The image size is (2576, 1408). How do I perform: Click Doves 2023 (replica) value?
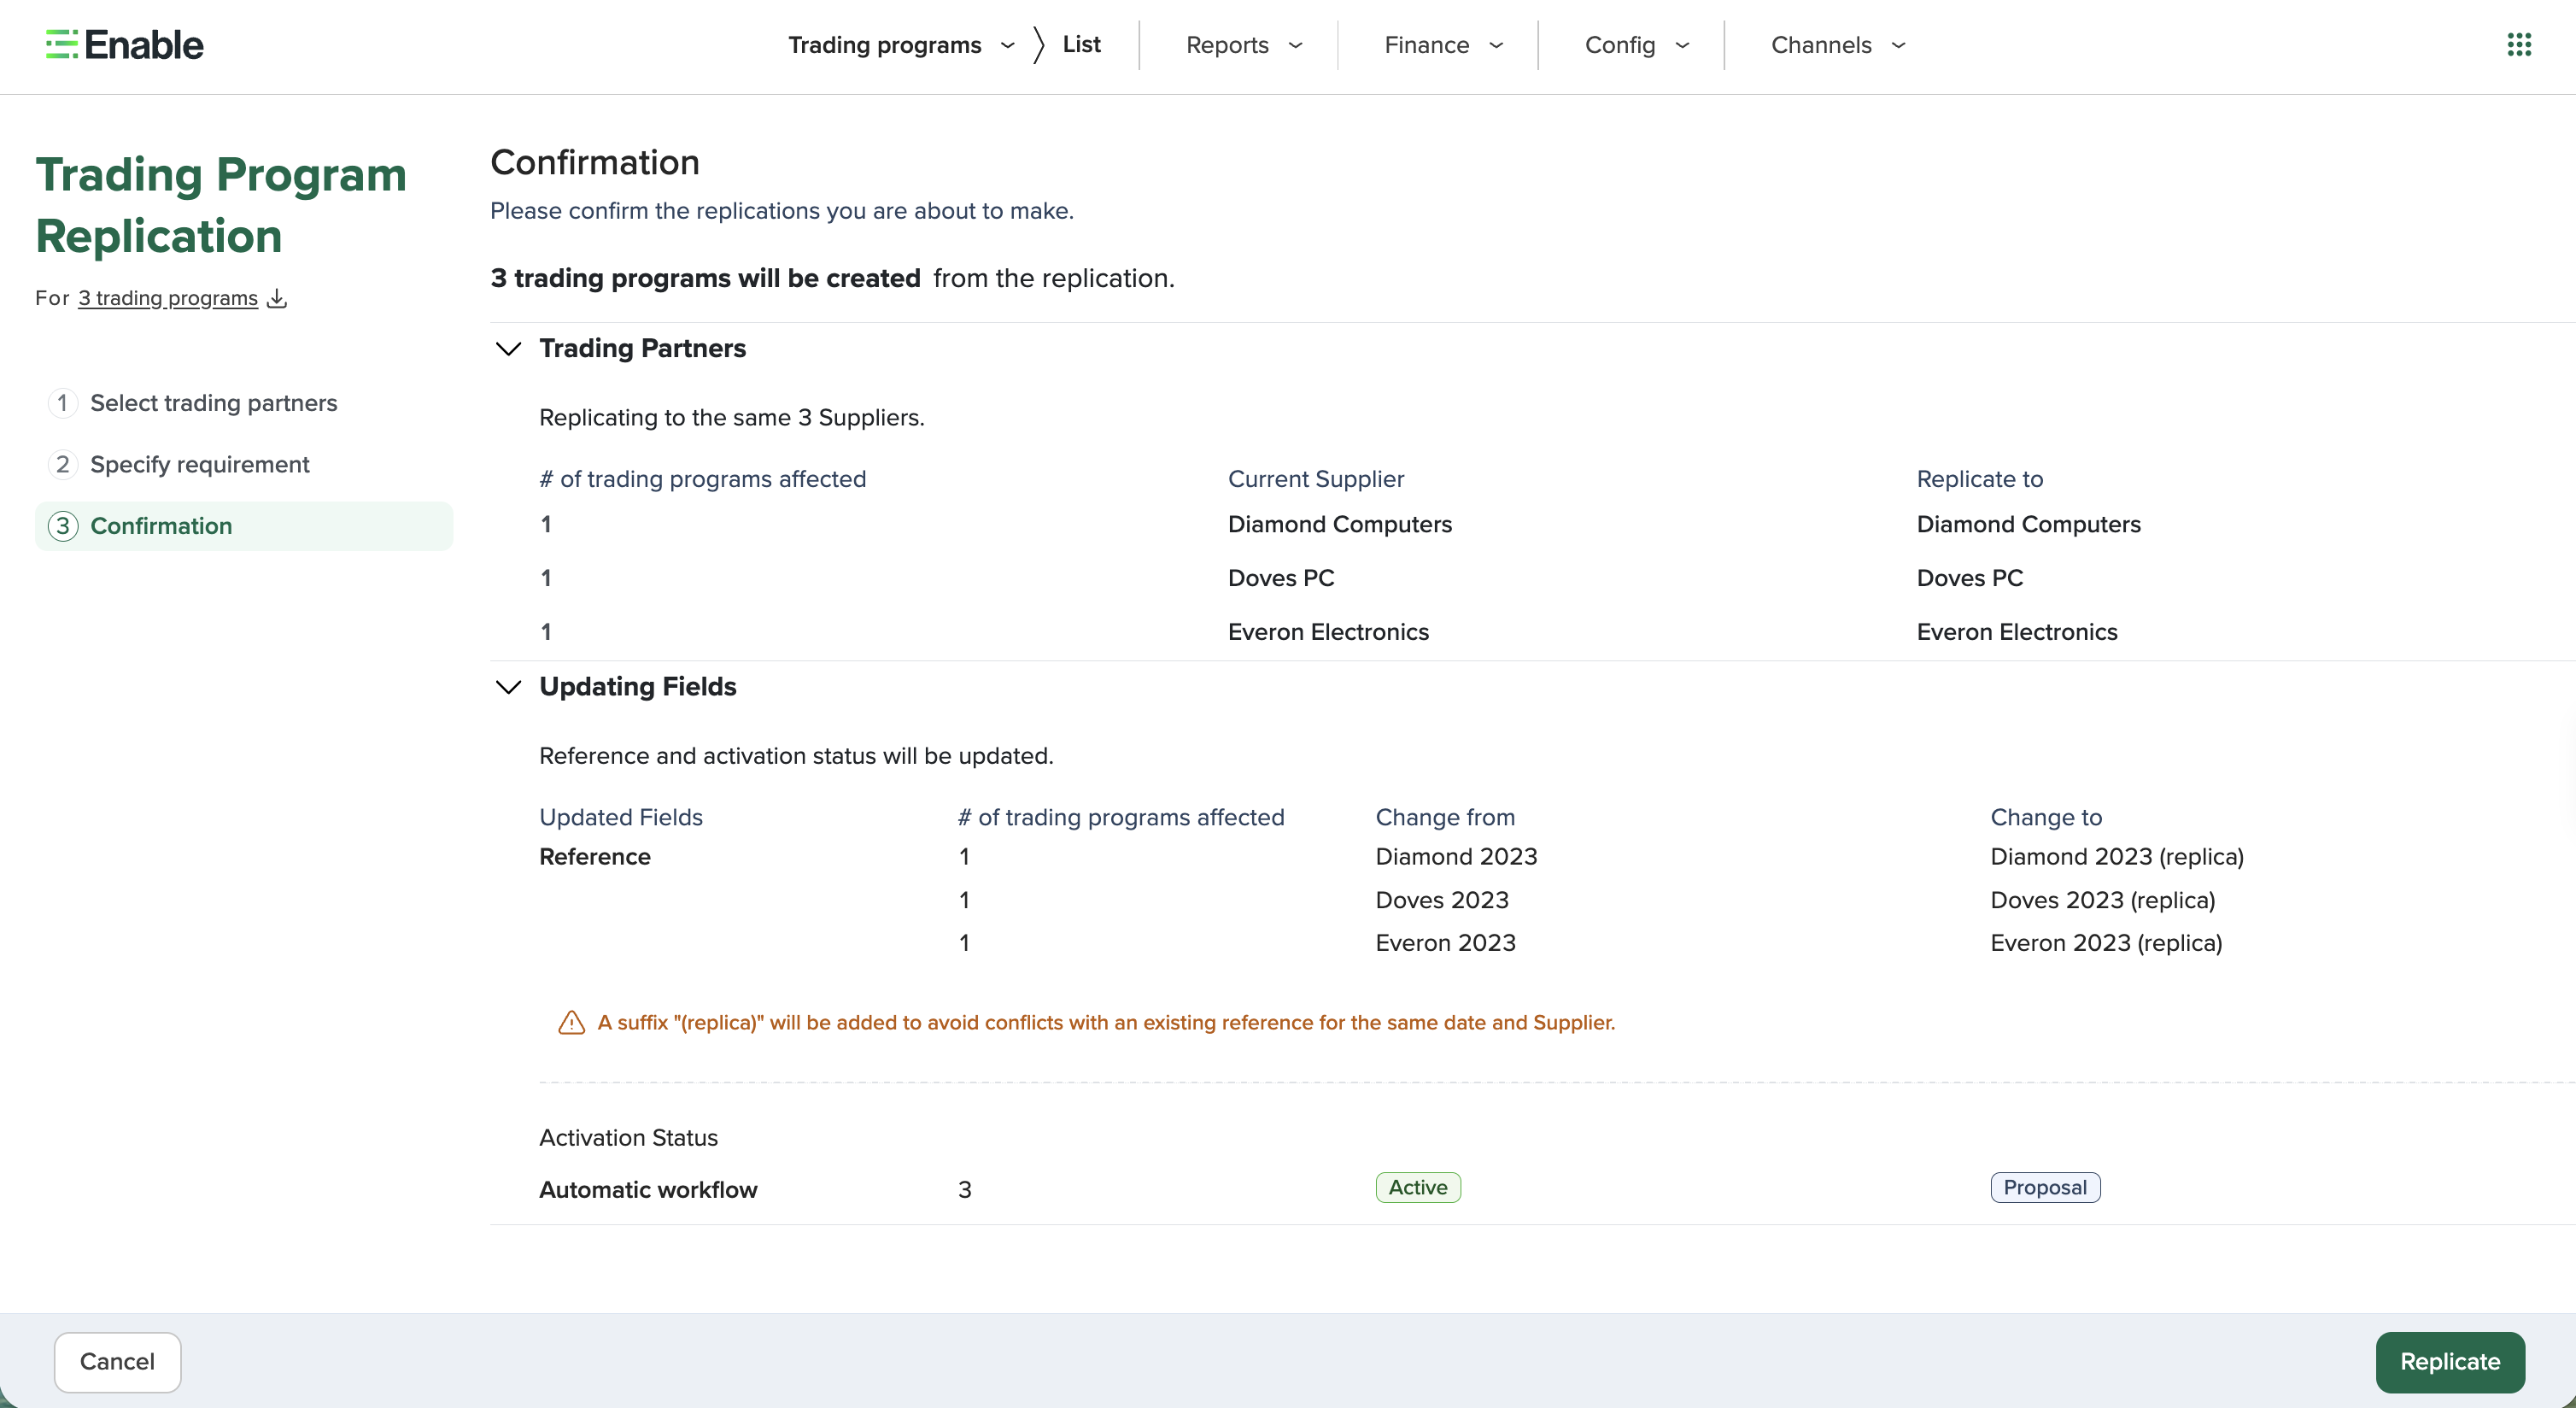pos(2103,900)
